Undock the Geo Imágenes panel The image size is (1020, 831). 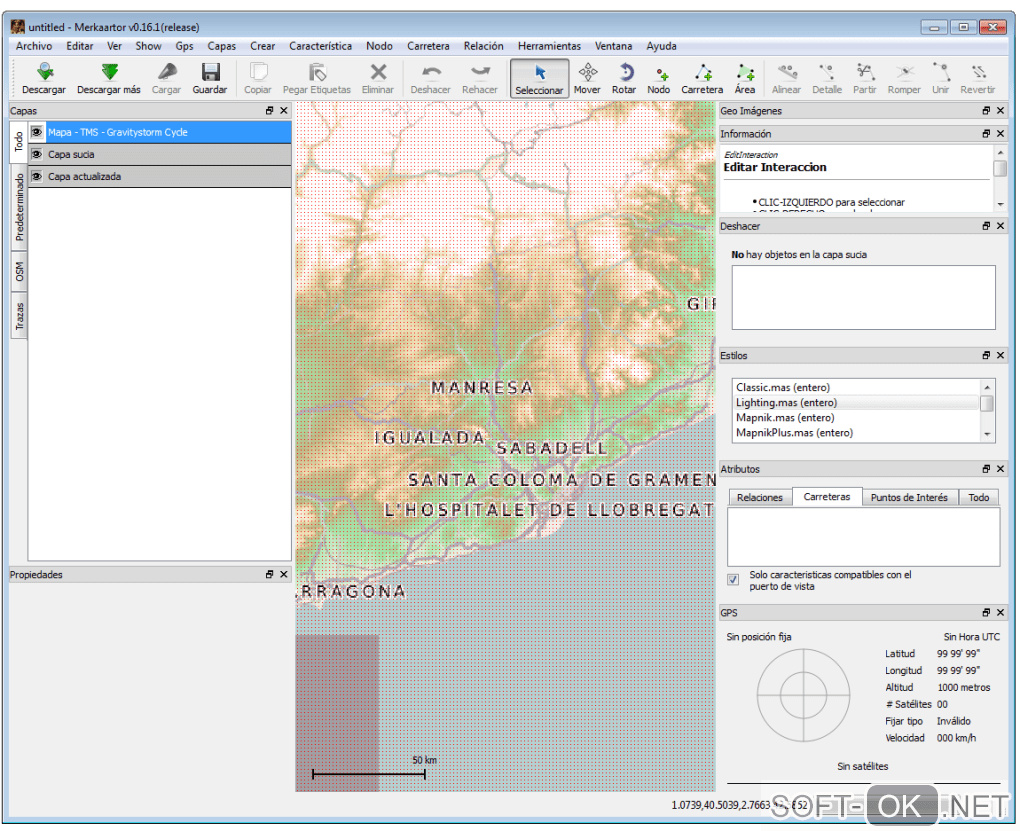click(986, 111)
